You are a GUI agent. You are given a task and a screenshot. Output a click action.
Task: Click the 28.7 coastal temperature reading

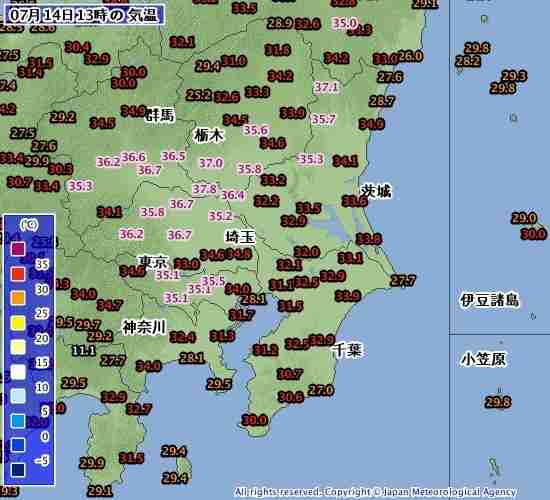(382, 102)
